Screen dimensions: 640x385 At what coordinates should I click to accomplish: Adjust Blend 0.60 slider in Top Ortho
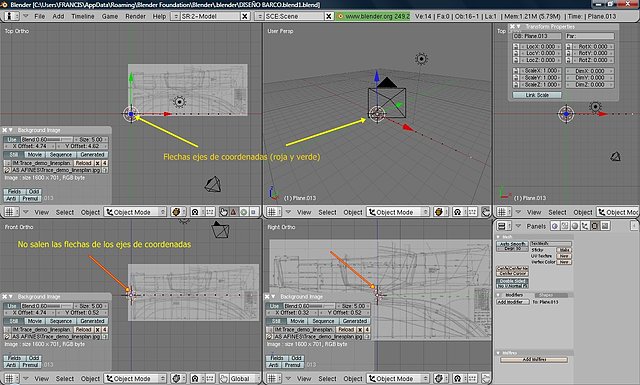tap(47, 139)
